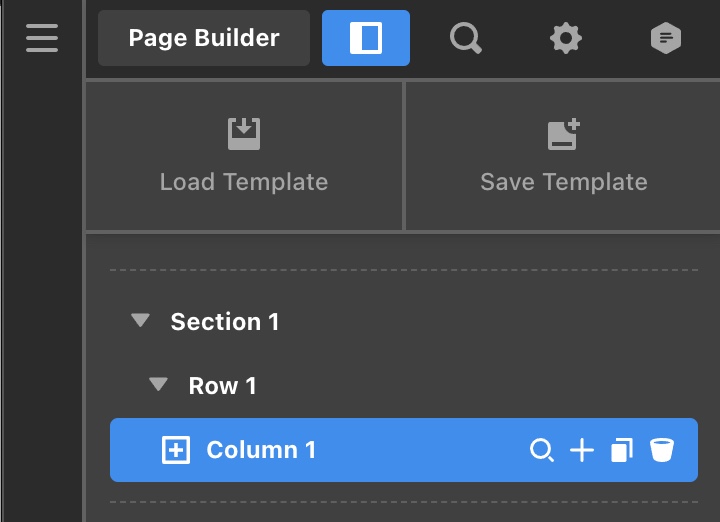Select Row 1 in the tree
This screenshot has height=522, width=720.
click(222, 386)
